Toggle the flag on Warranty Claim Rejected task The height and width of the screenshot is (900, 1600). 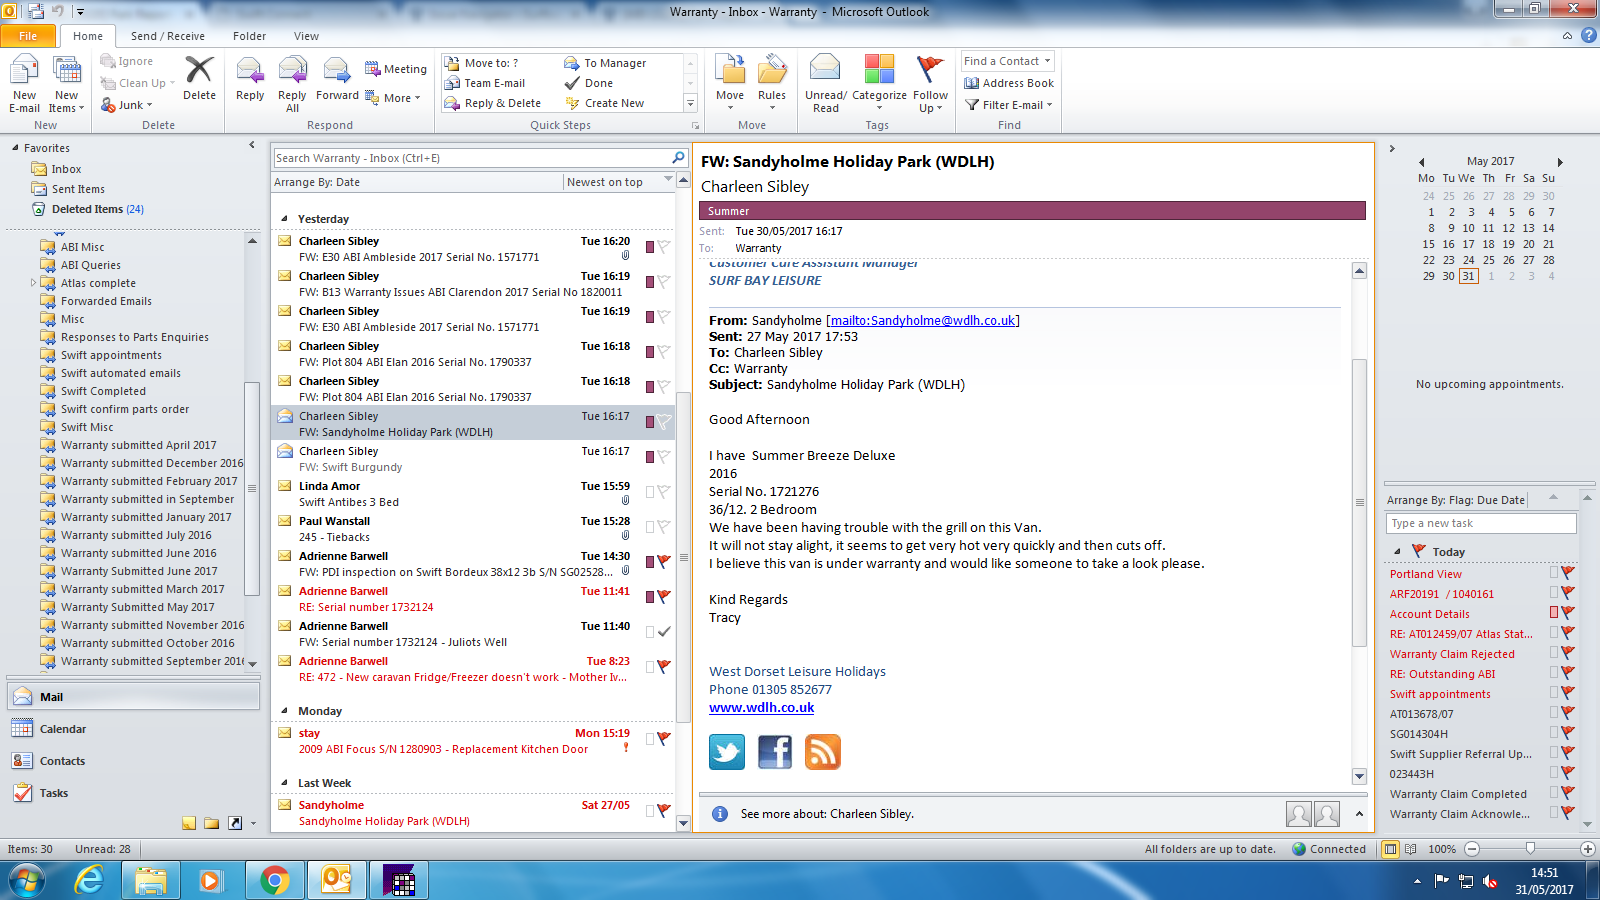tap(1568, 653)
